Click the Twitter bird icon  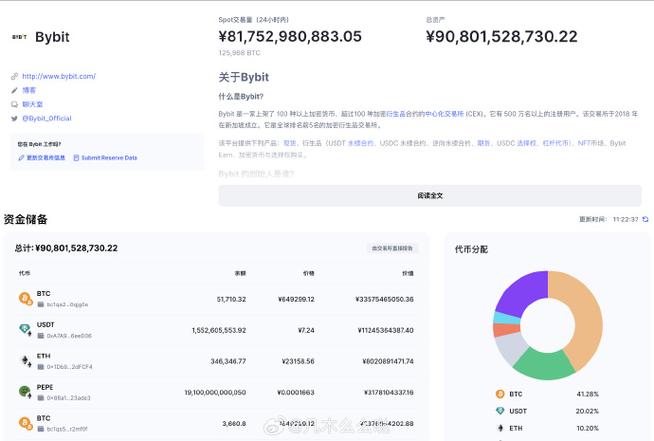pos(15,118)
